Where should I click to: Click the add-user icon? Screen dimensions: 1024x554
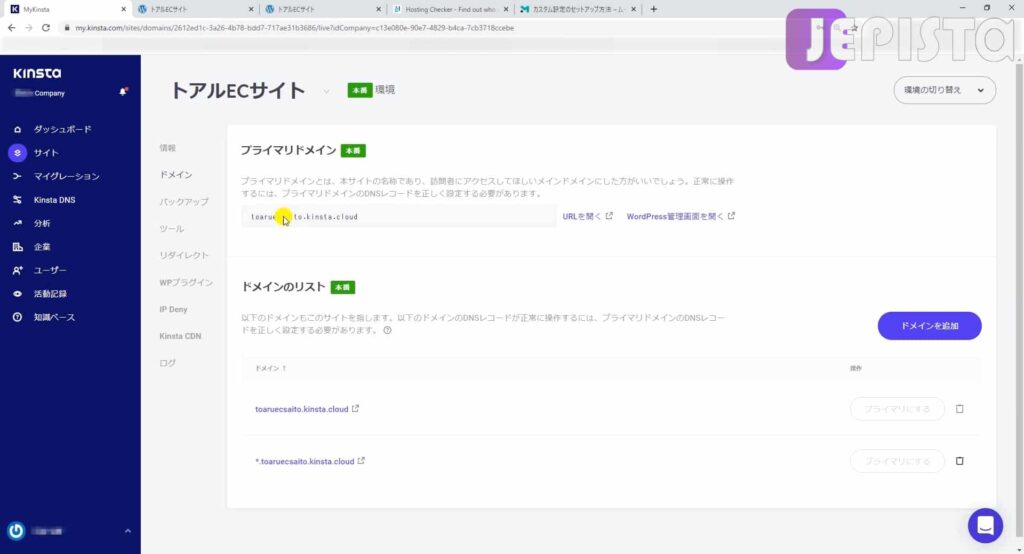pos(18,270)
